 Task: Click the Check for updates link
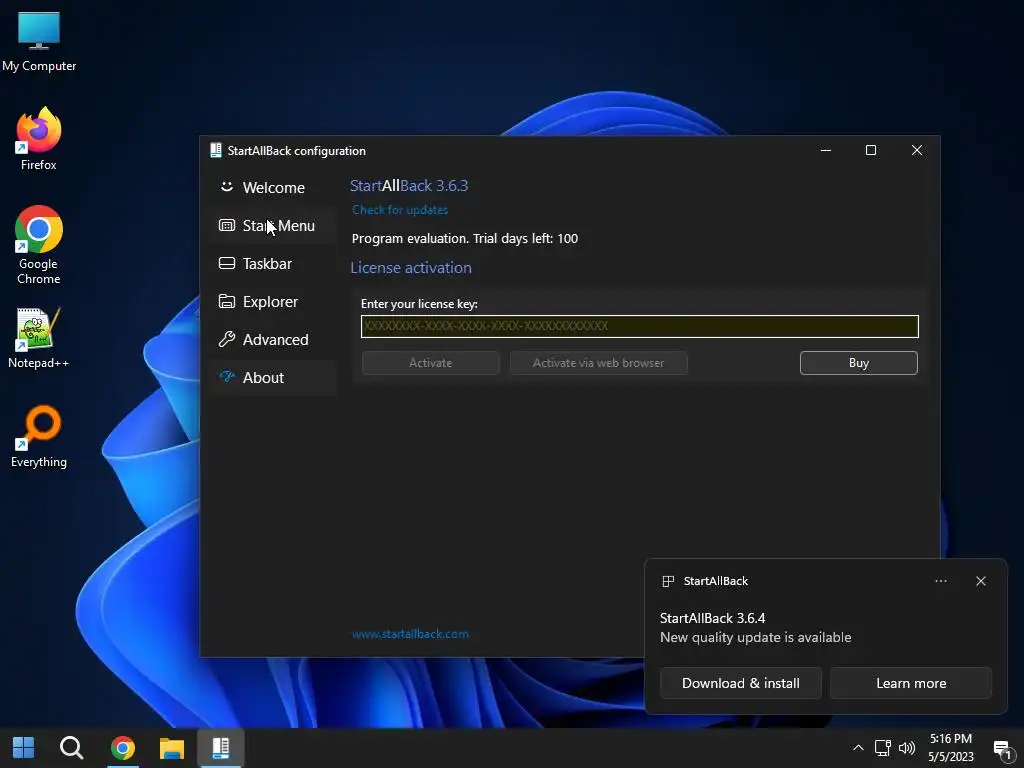pyautogui.click(x=400, y=210)
